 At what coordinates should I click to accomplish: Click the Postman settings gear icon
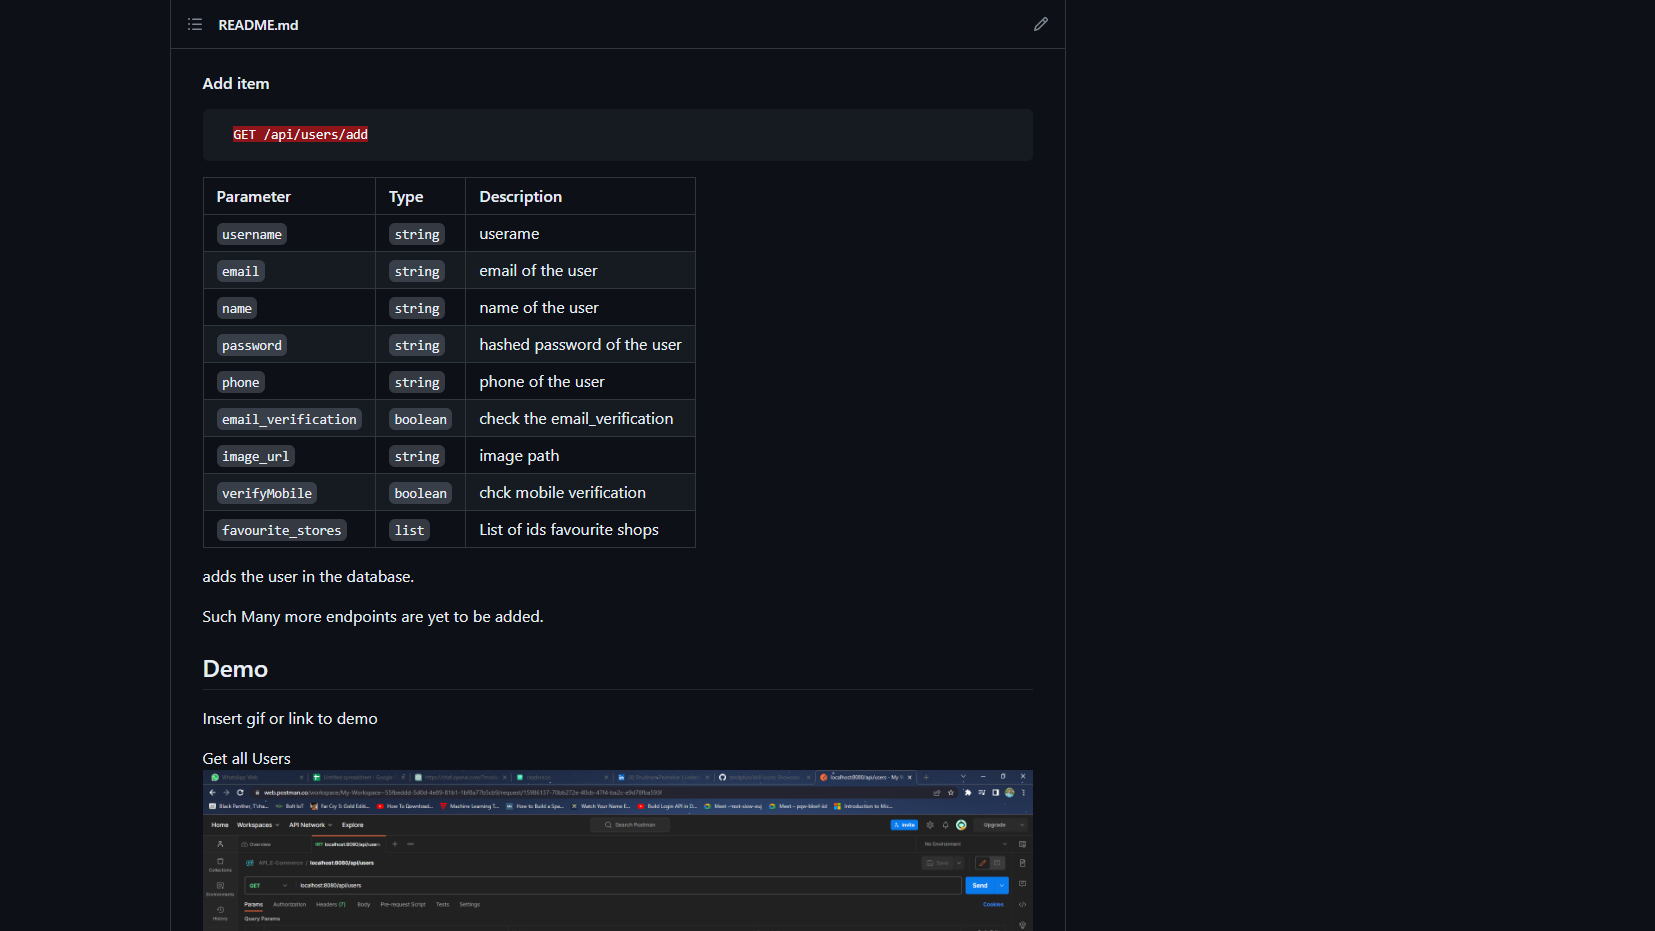point(930,825)
